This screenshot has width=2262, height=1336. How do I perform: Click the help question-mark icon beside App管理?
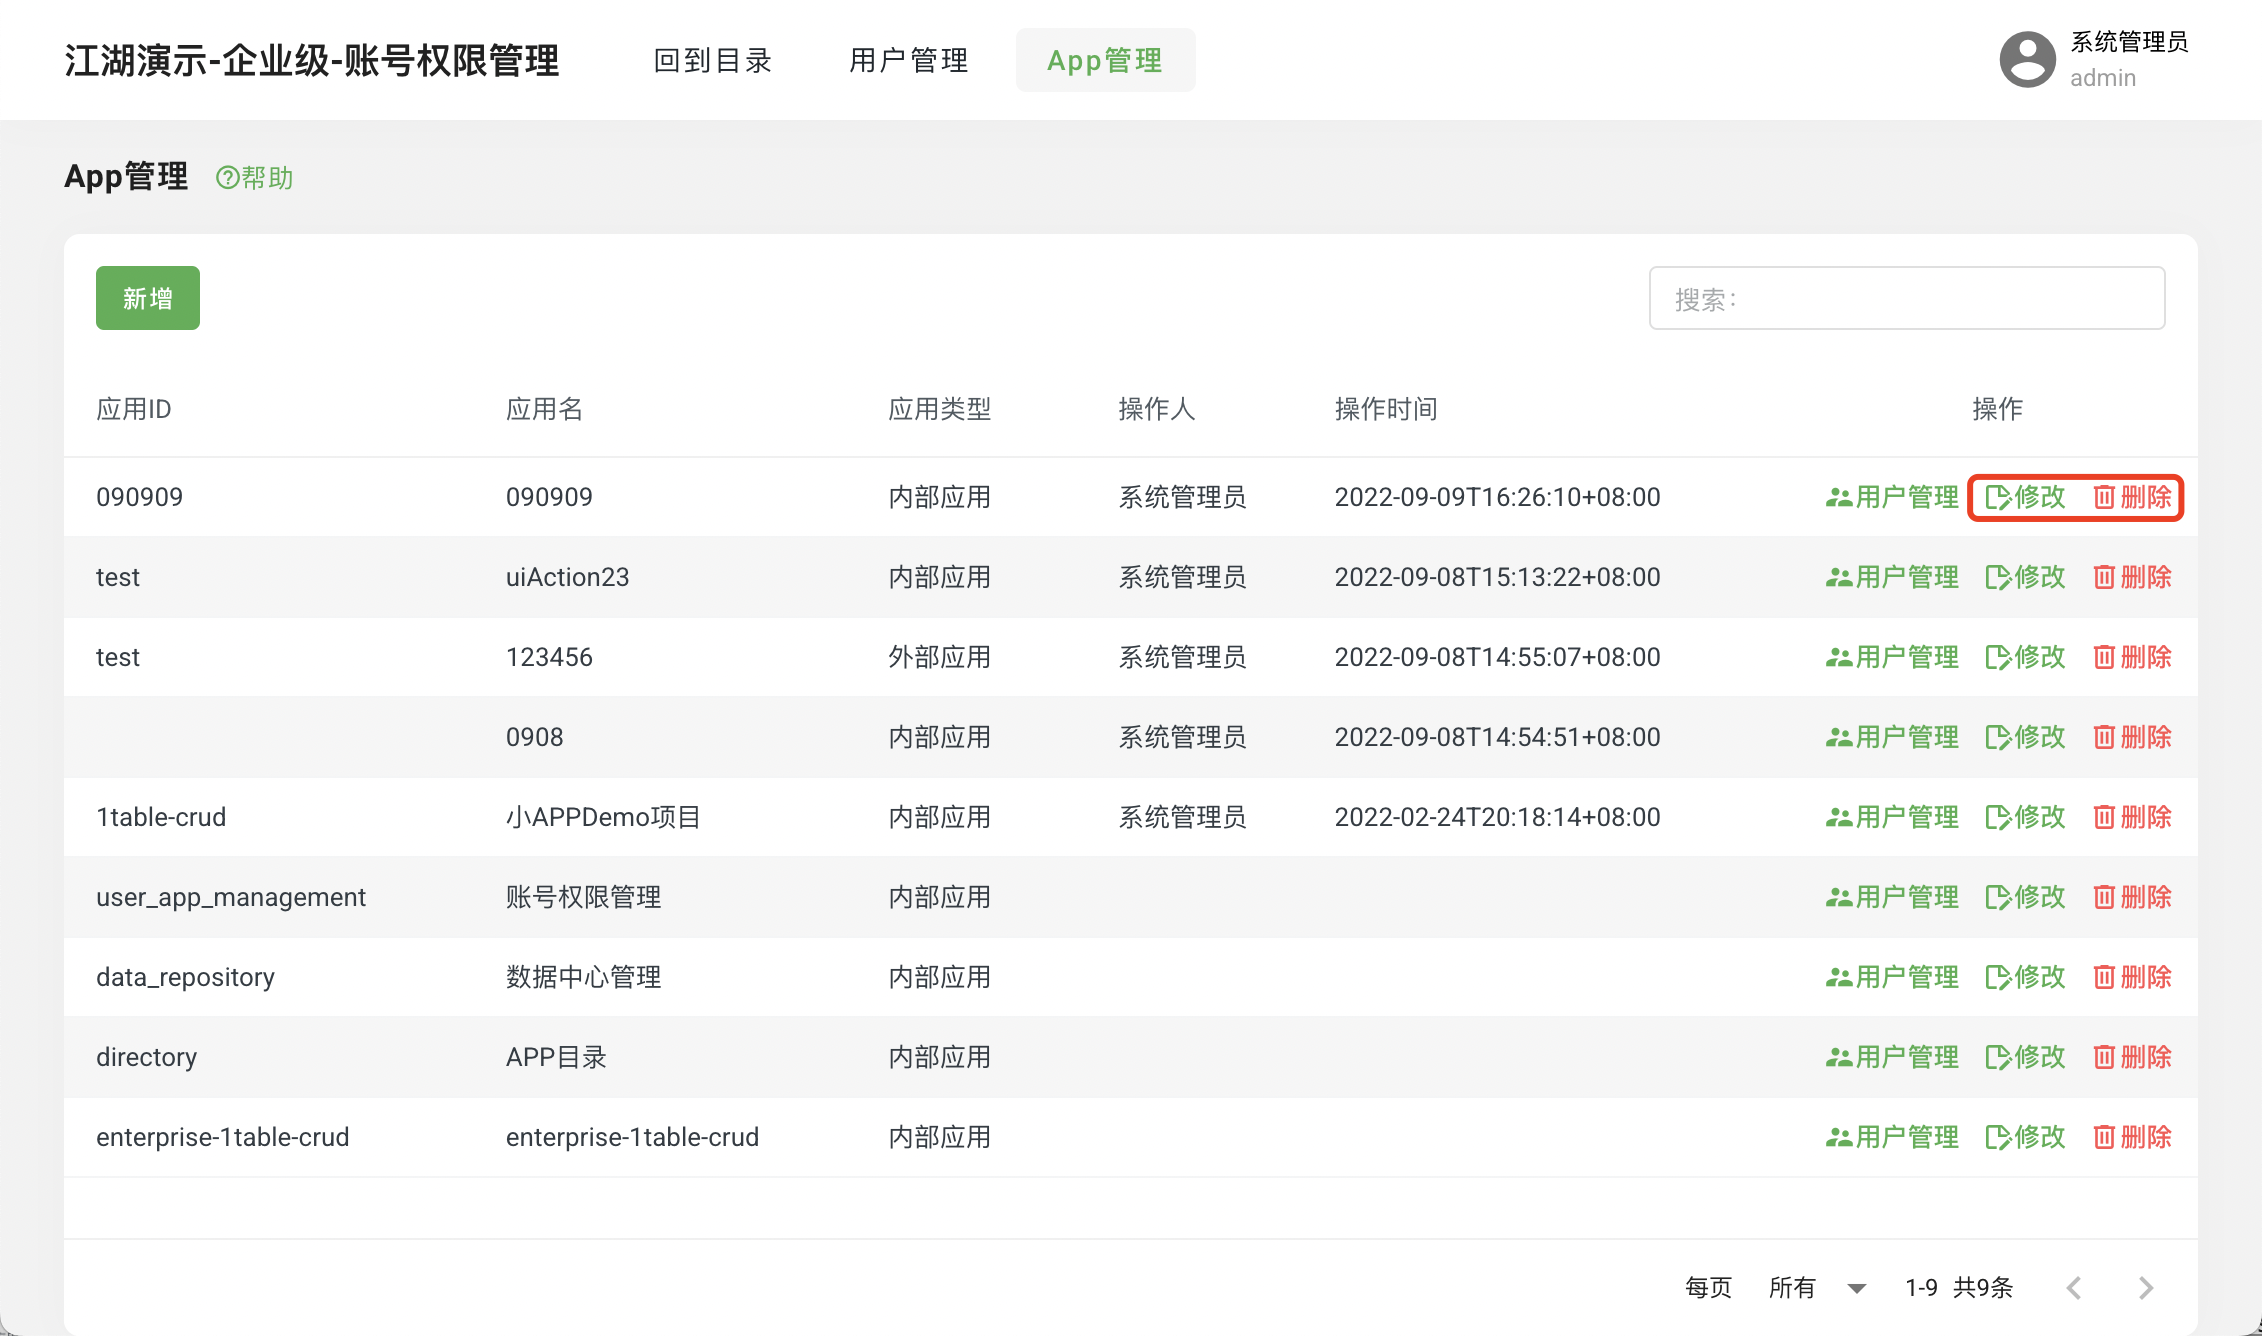coord(227,178)
